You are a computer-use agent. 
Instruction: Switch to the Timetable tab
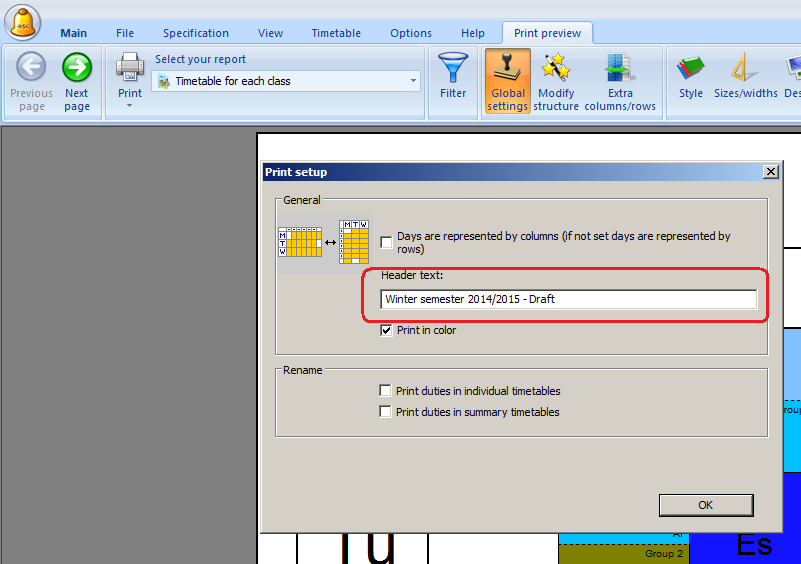tap(336, 33)
